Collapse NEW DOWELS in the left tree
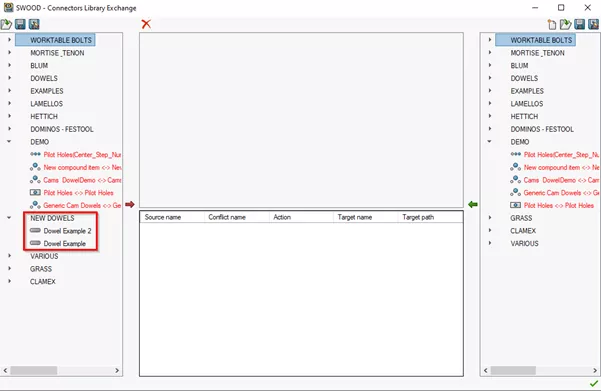Image resolution: width=601 pixels, height=391 pixels. (9, 218)
